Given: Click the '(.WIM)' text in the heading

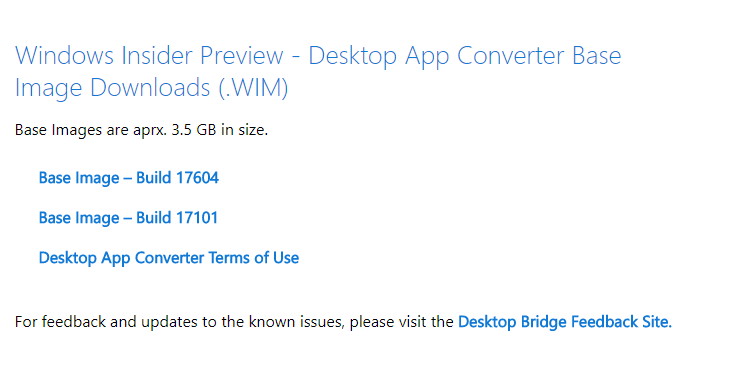Looking at the screenshot, I should [253, 87].
